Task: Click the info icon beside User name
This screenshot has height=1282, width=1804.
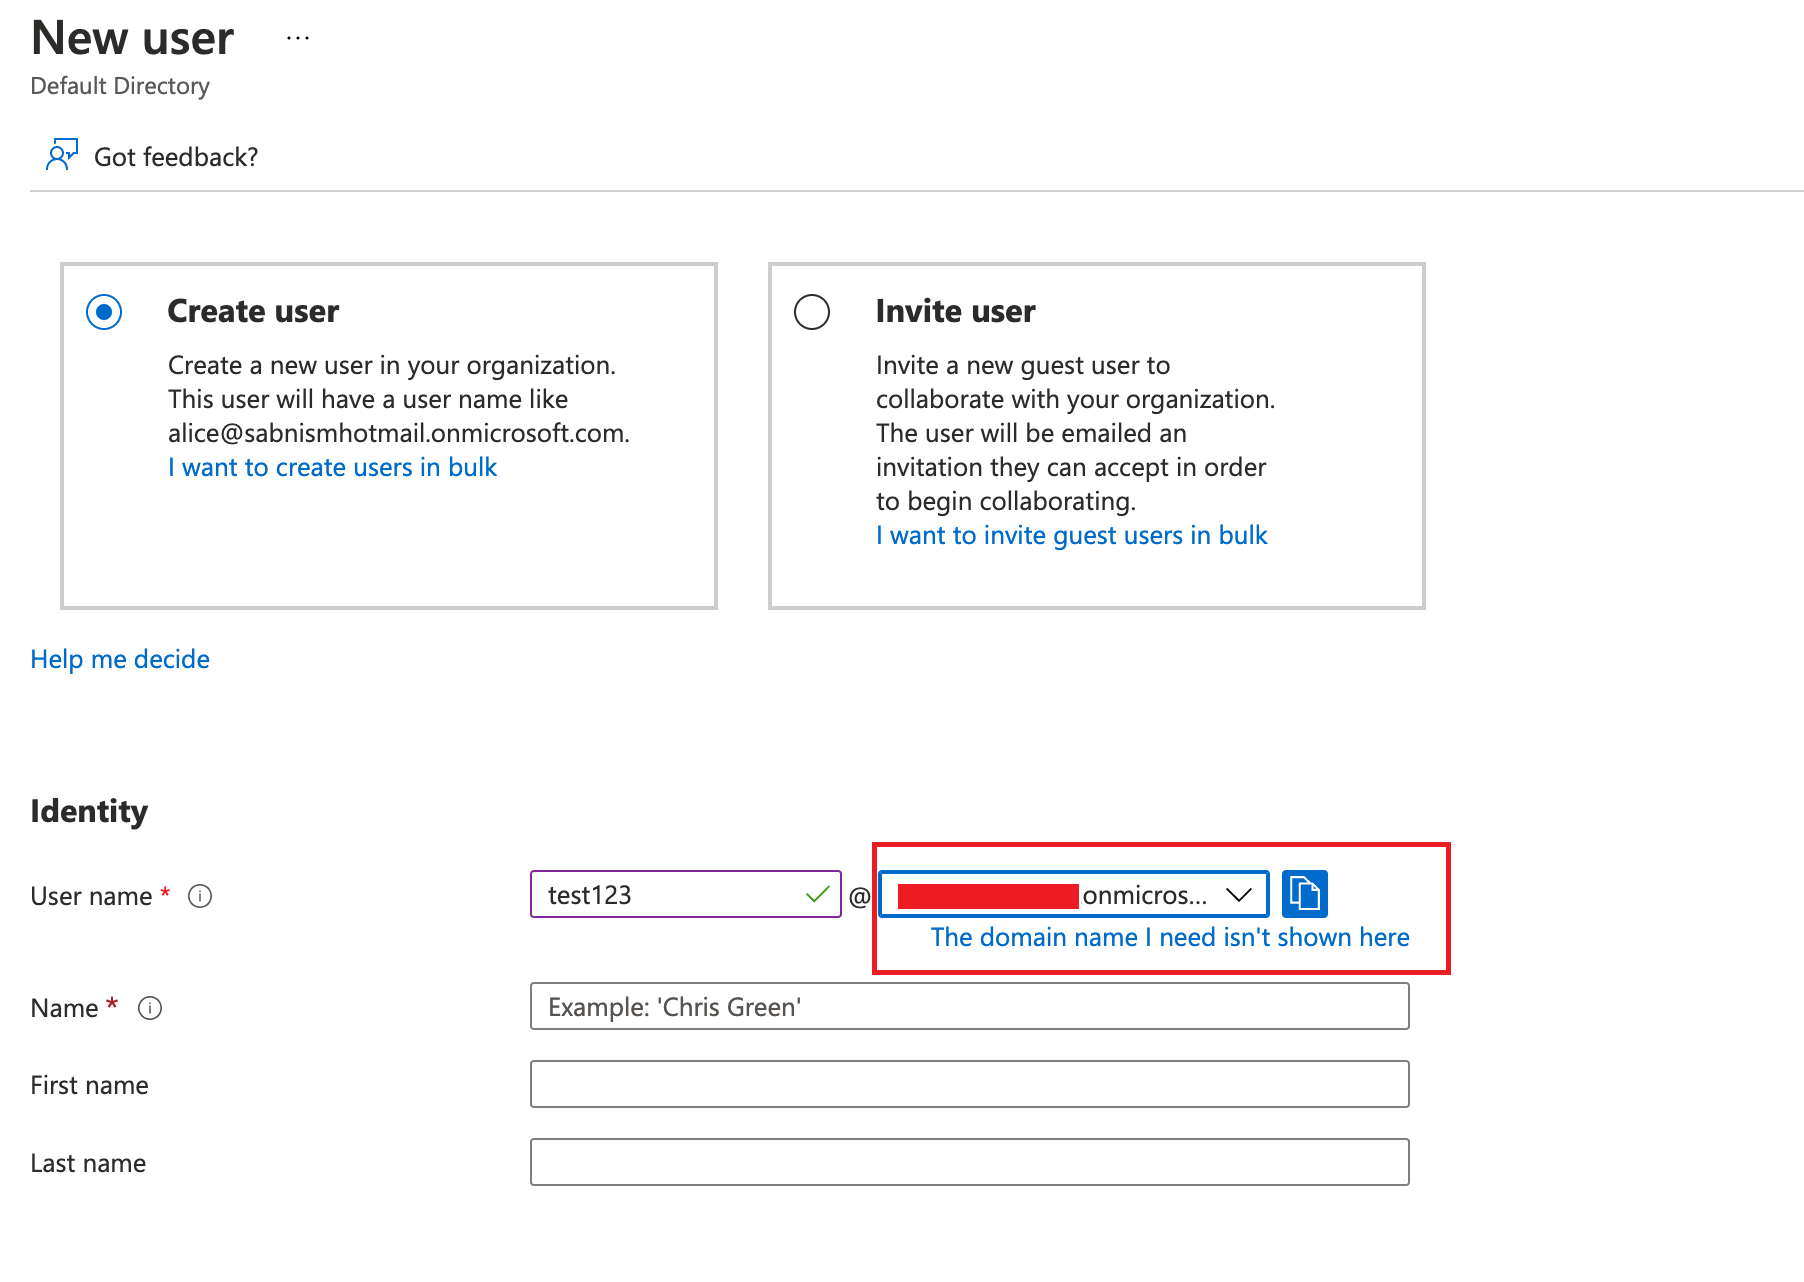Action: click(x=200, y=896)
